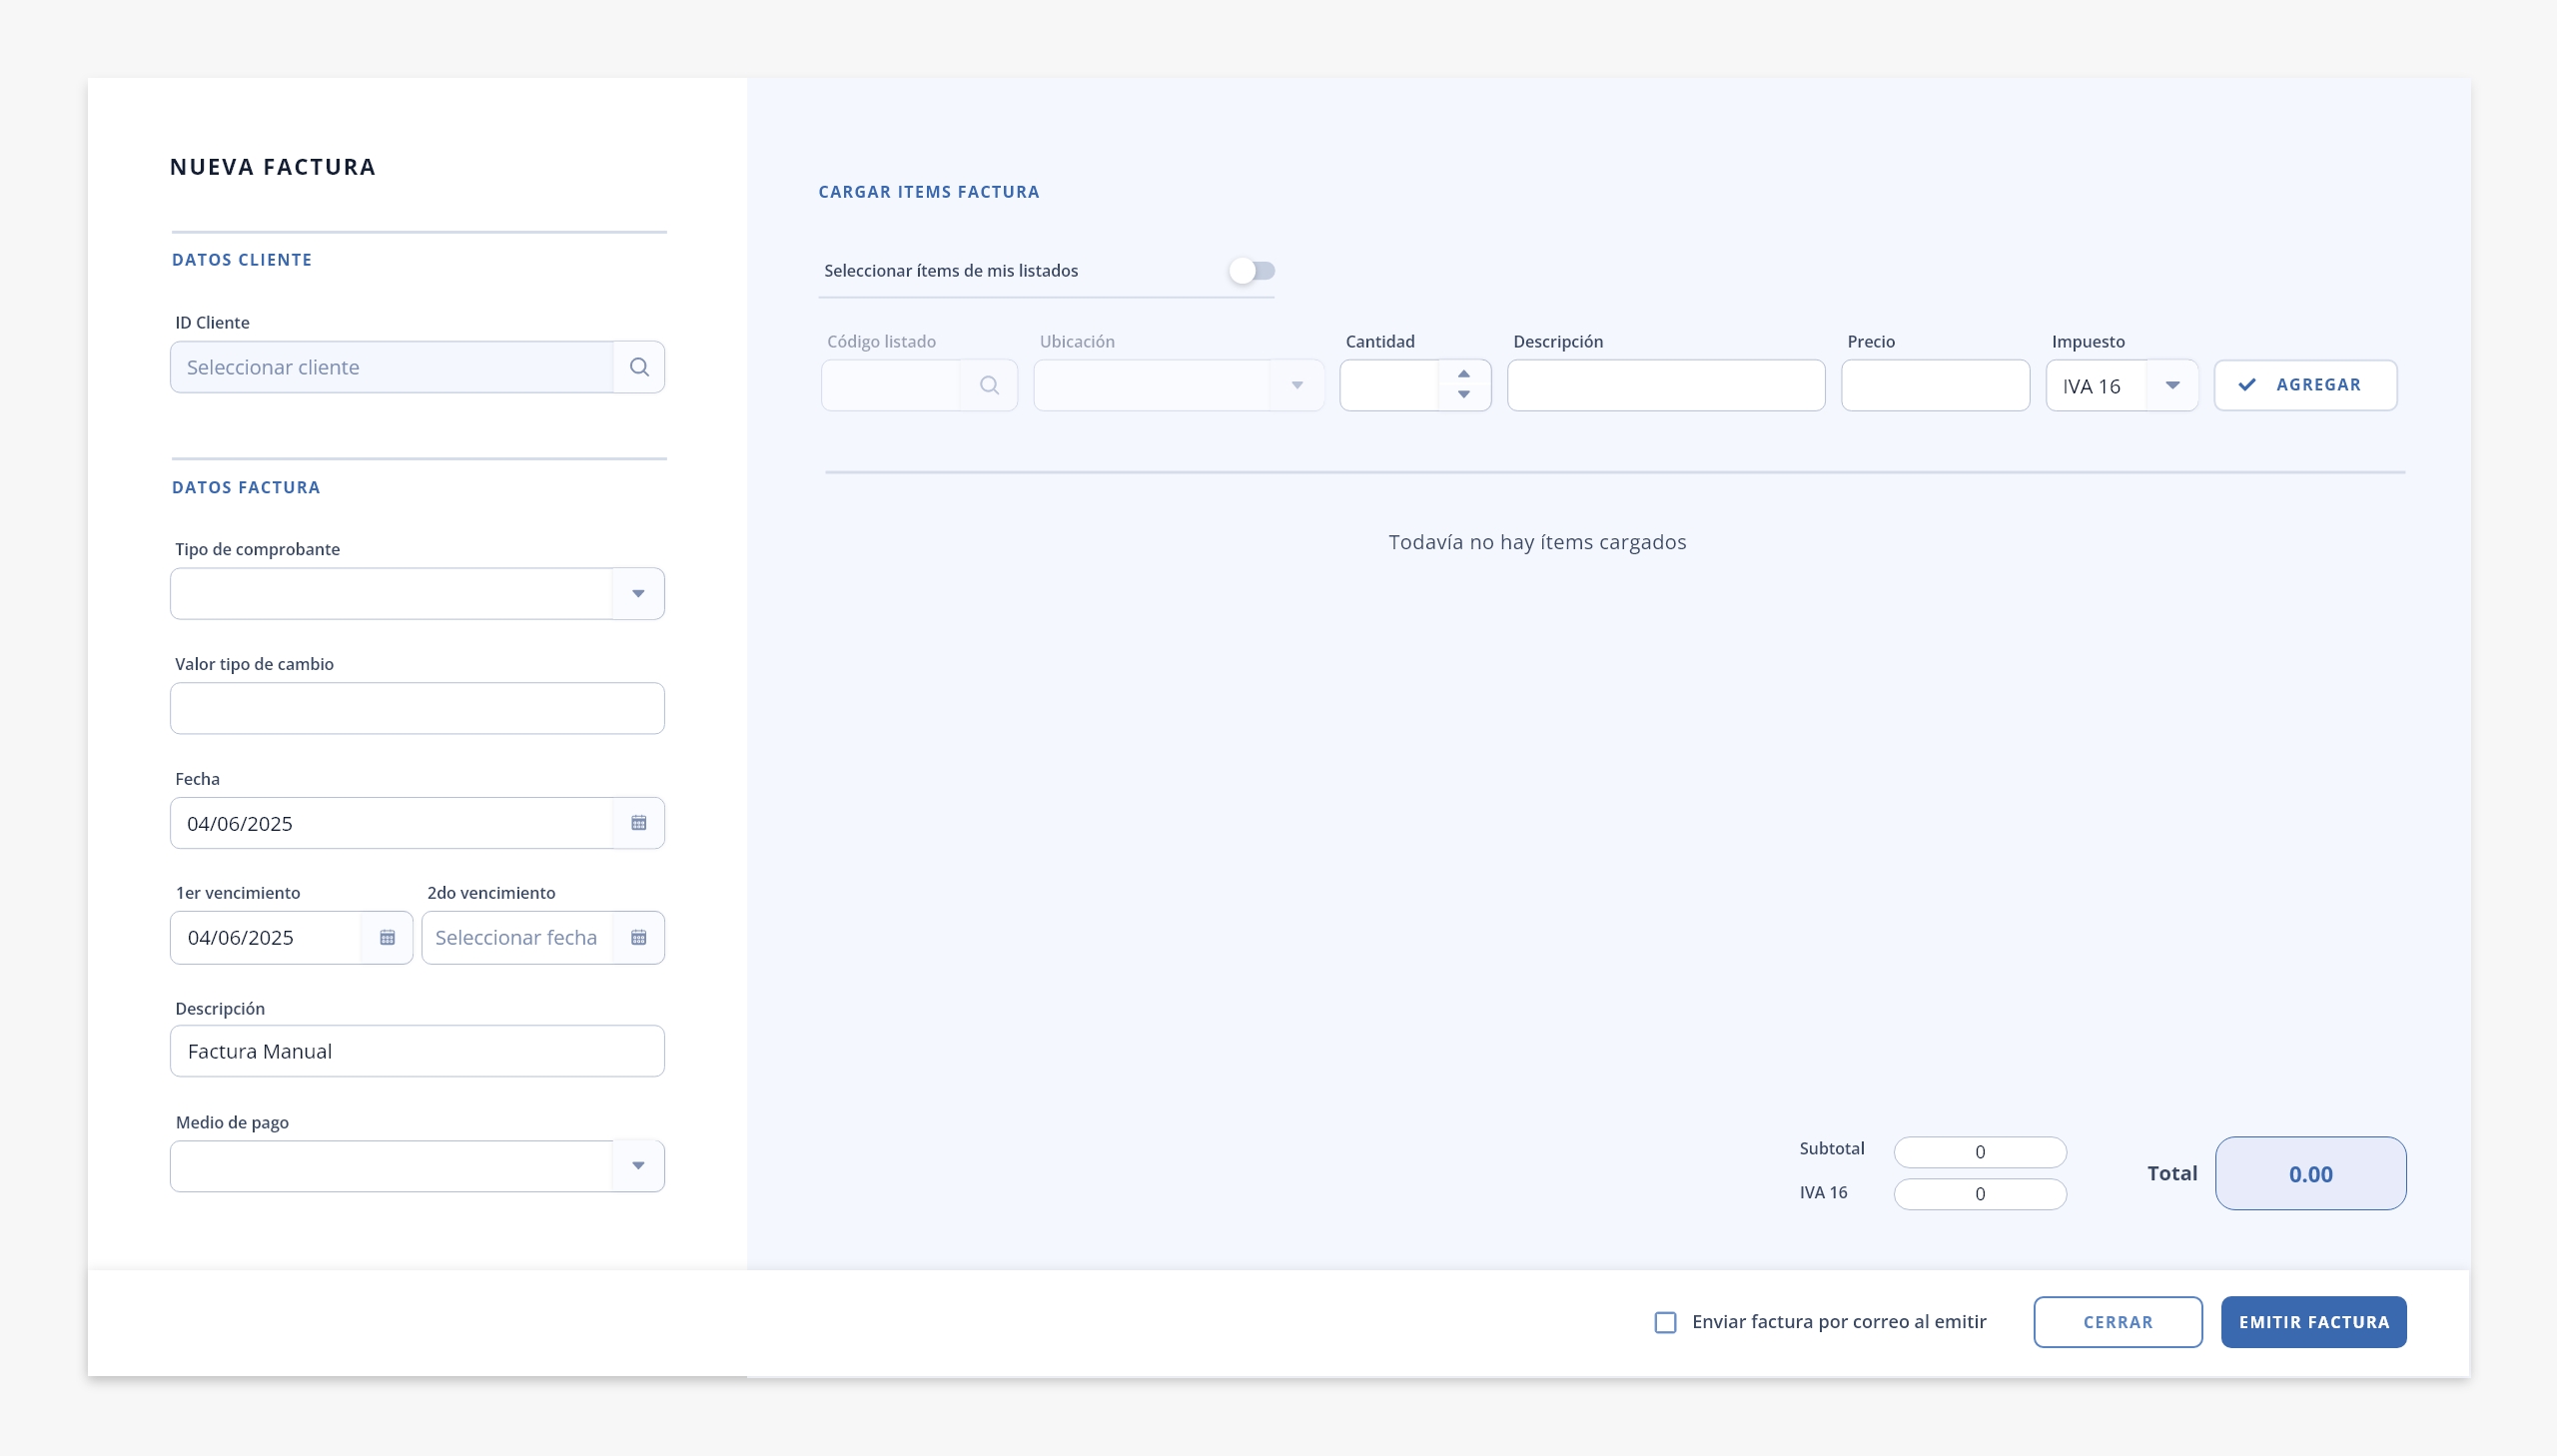The width and height of the screenshot is (2557, 1456).
Task: Check Enviar factura por correo al emitir
Action: (1665, 1322)
